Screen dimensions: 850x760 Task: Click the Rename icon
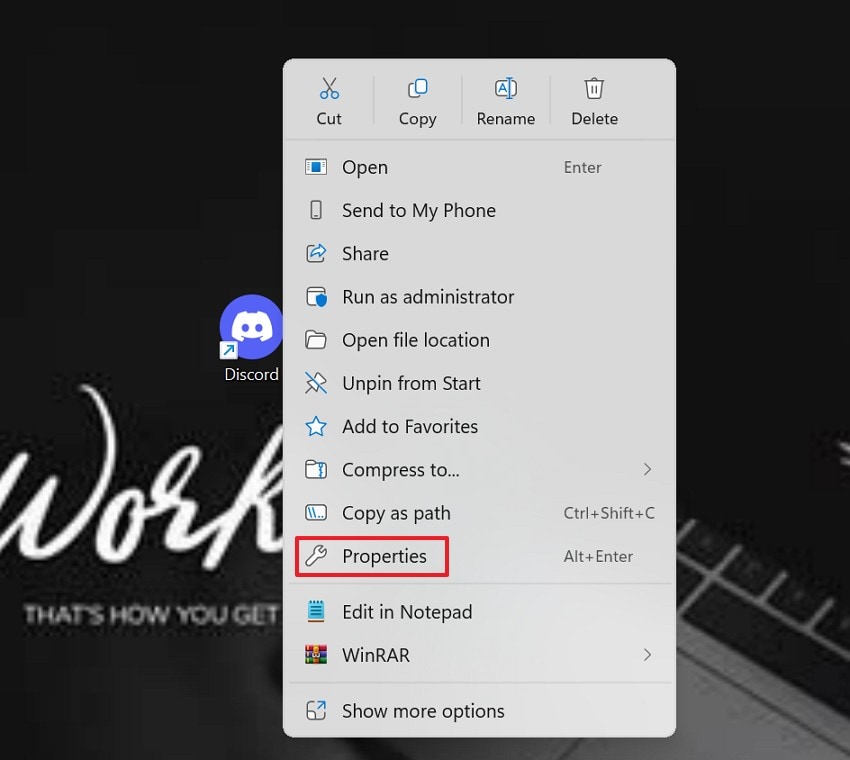tap(505, 88)
